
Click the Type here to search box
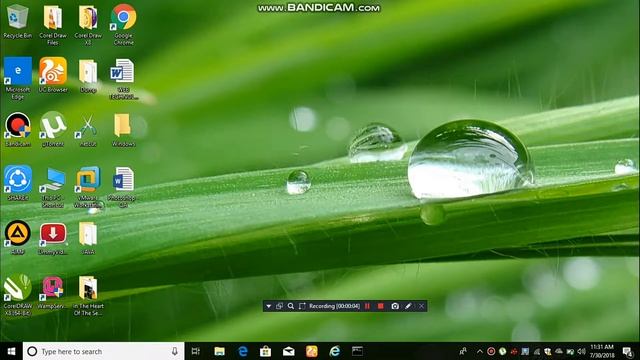click(x=104, y=351)
